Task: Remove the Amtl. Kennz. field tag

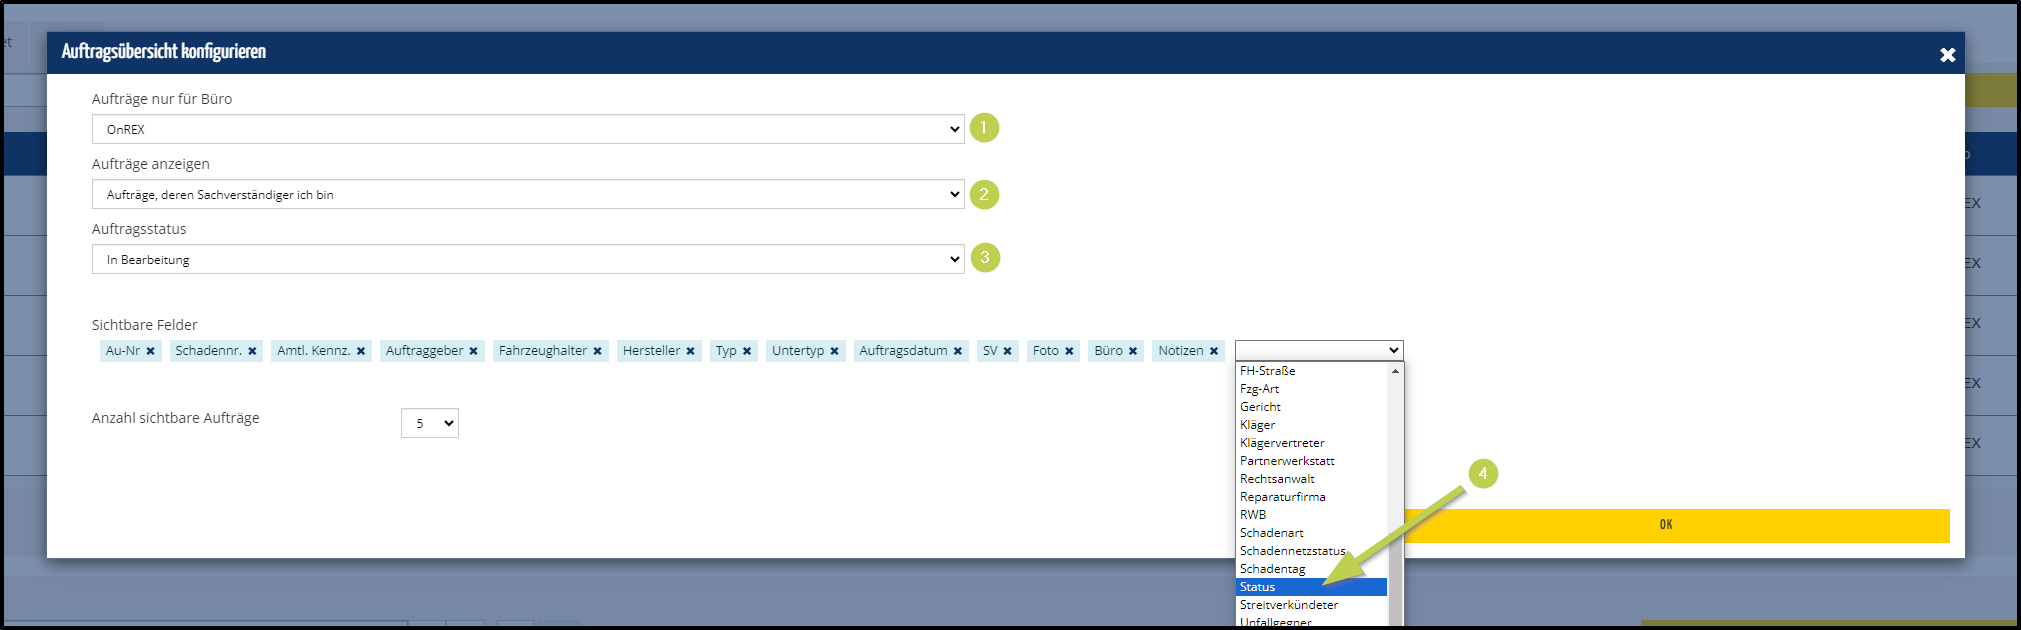Action: tap(361, 351)
